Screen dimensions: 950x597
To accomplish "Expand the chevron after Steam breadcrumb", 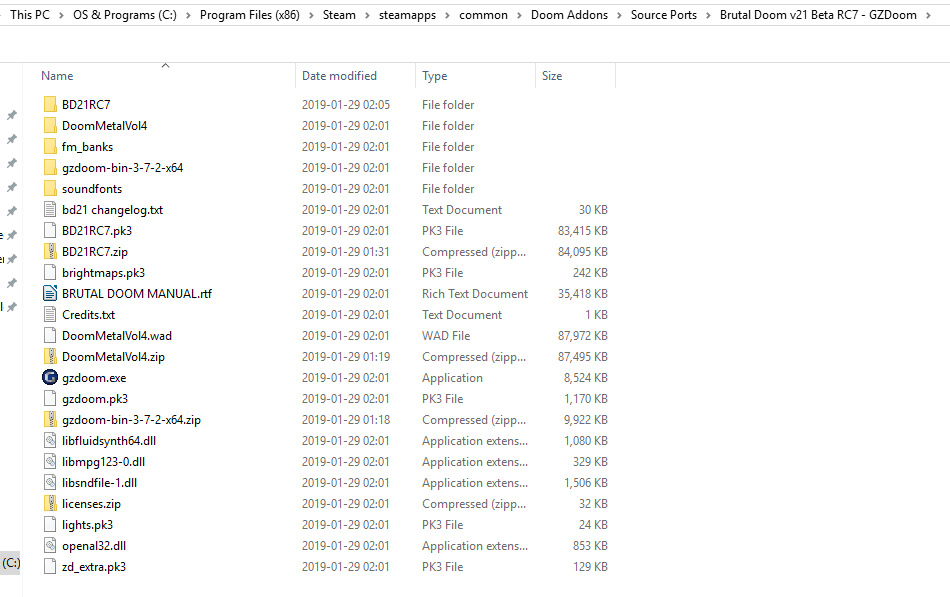I will coord(367,15).
